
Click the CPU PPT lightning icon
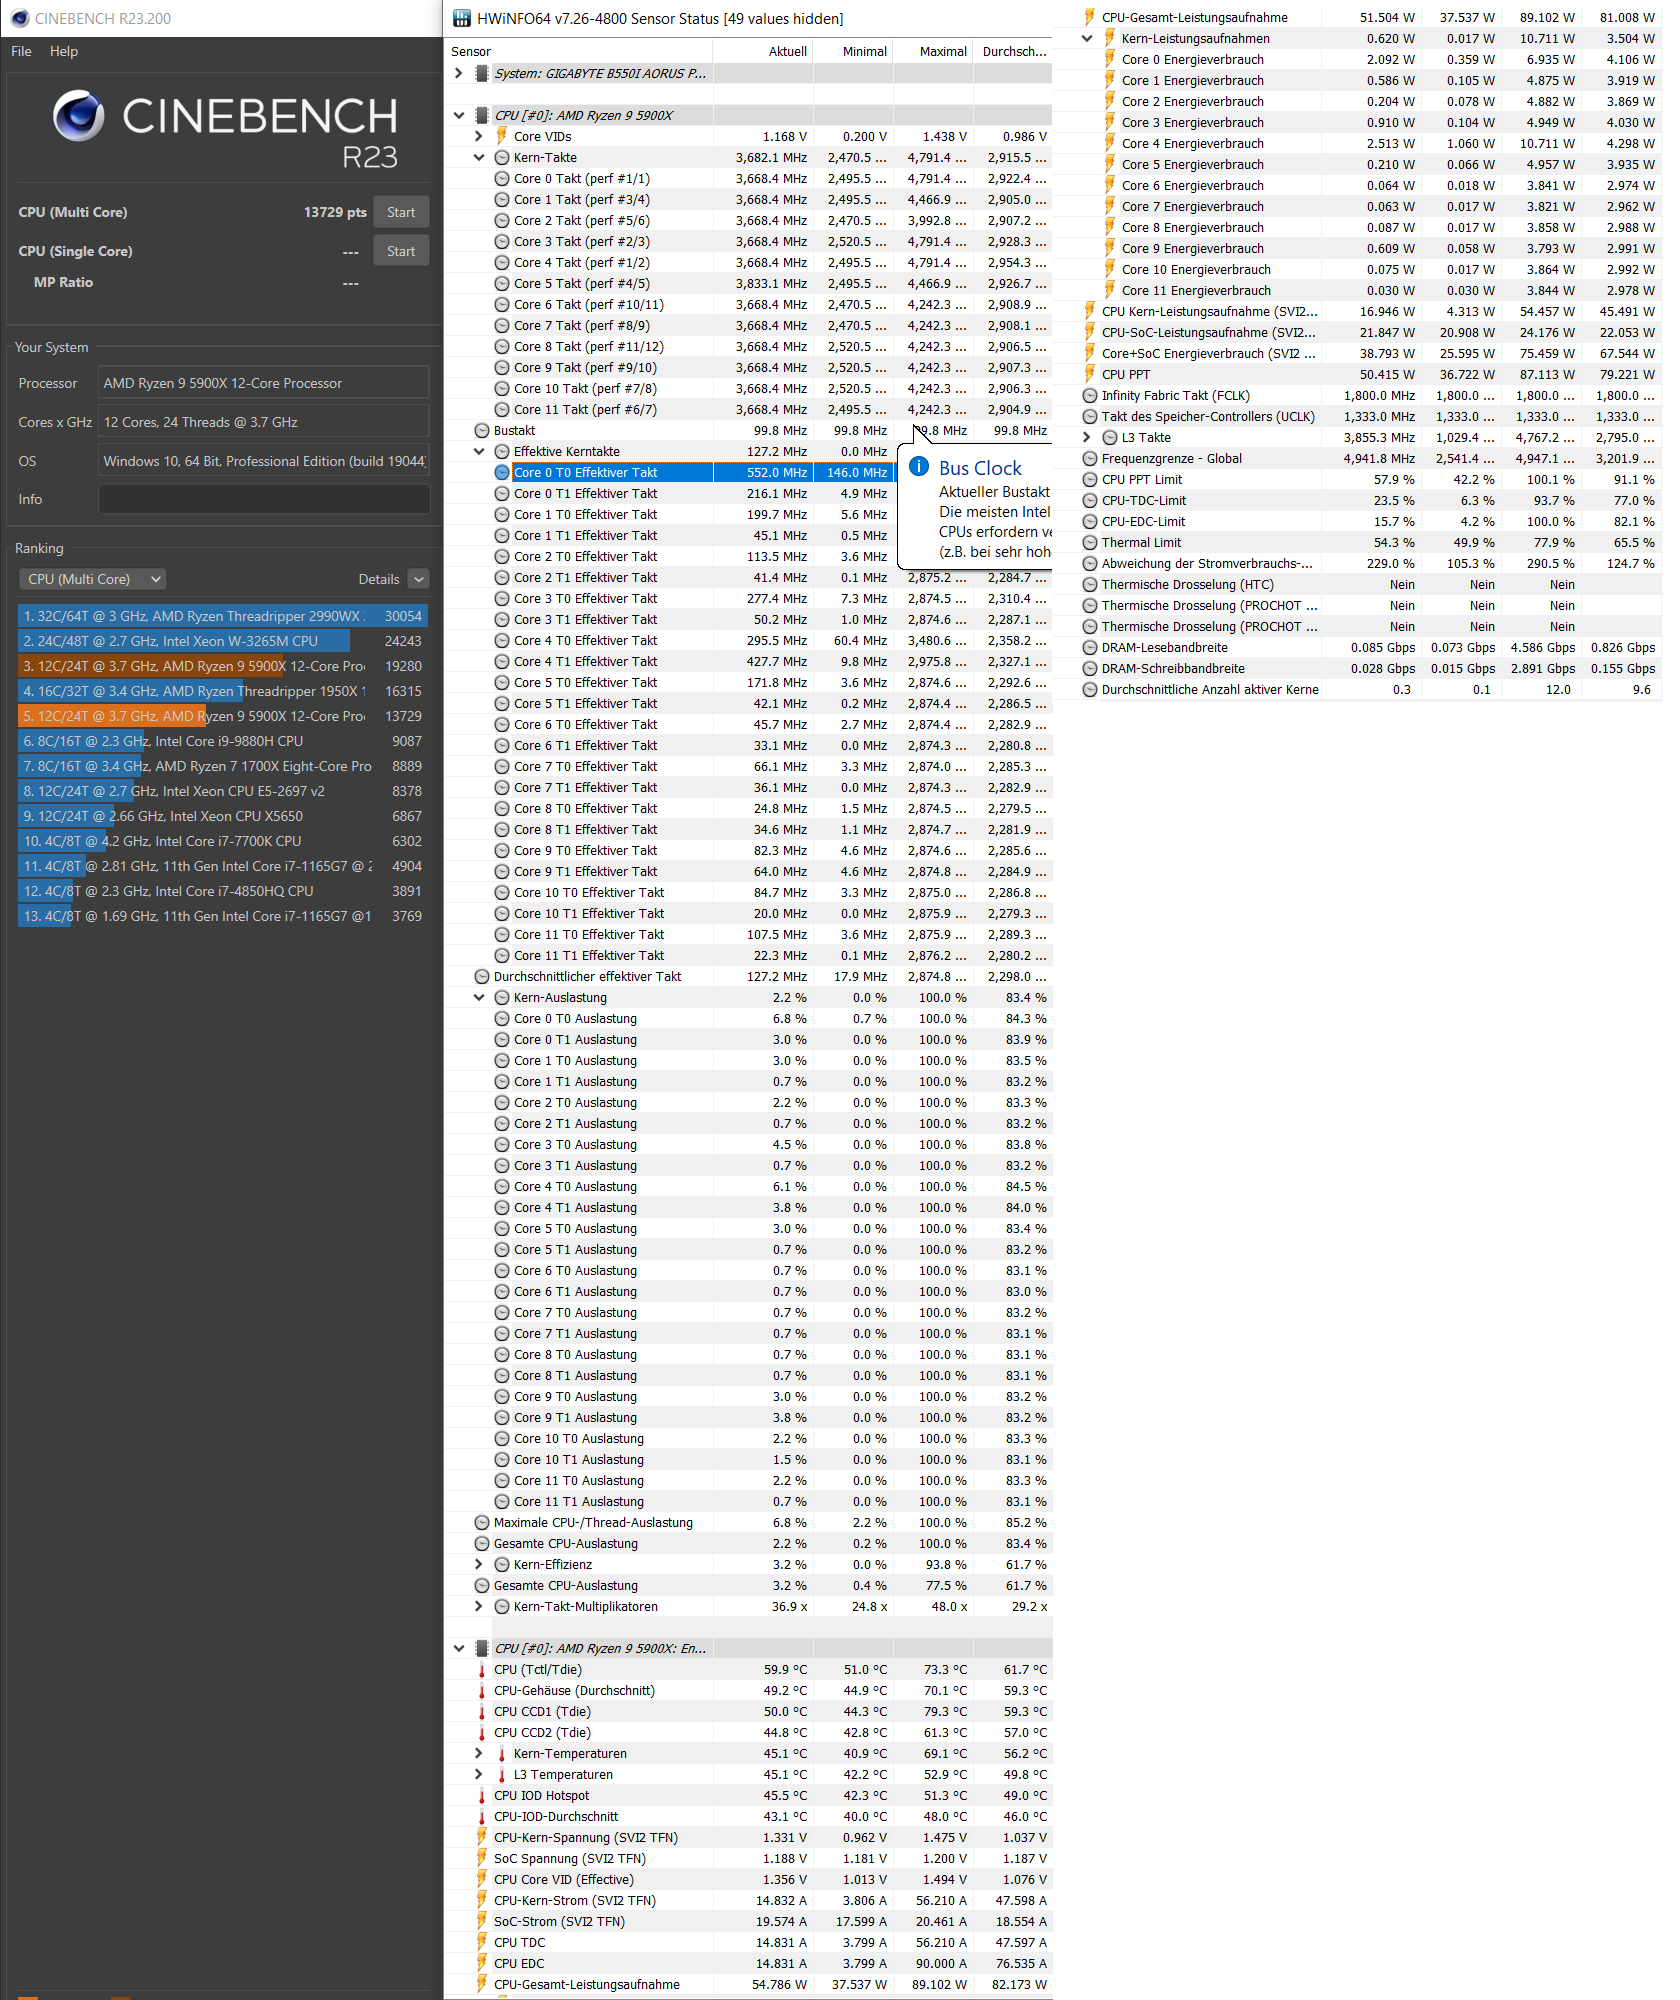(1090, 374)
